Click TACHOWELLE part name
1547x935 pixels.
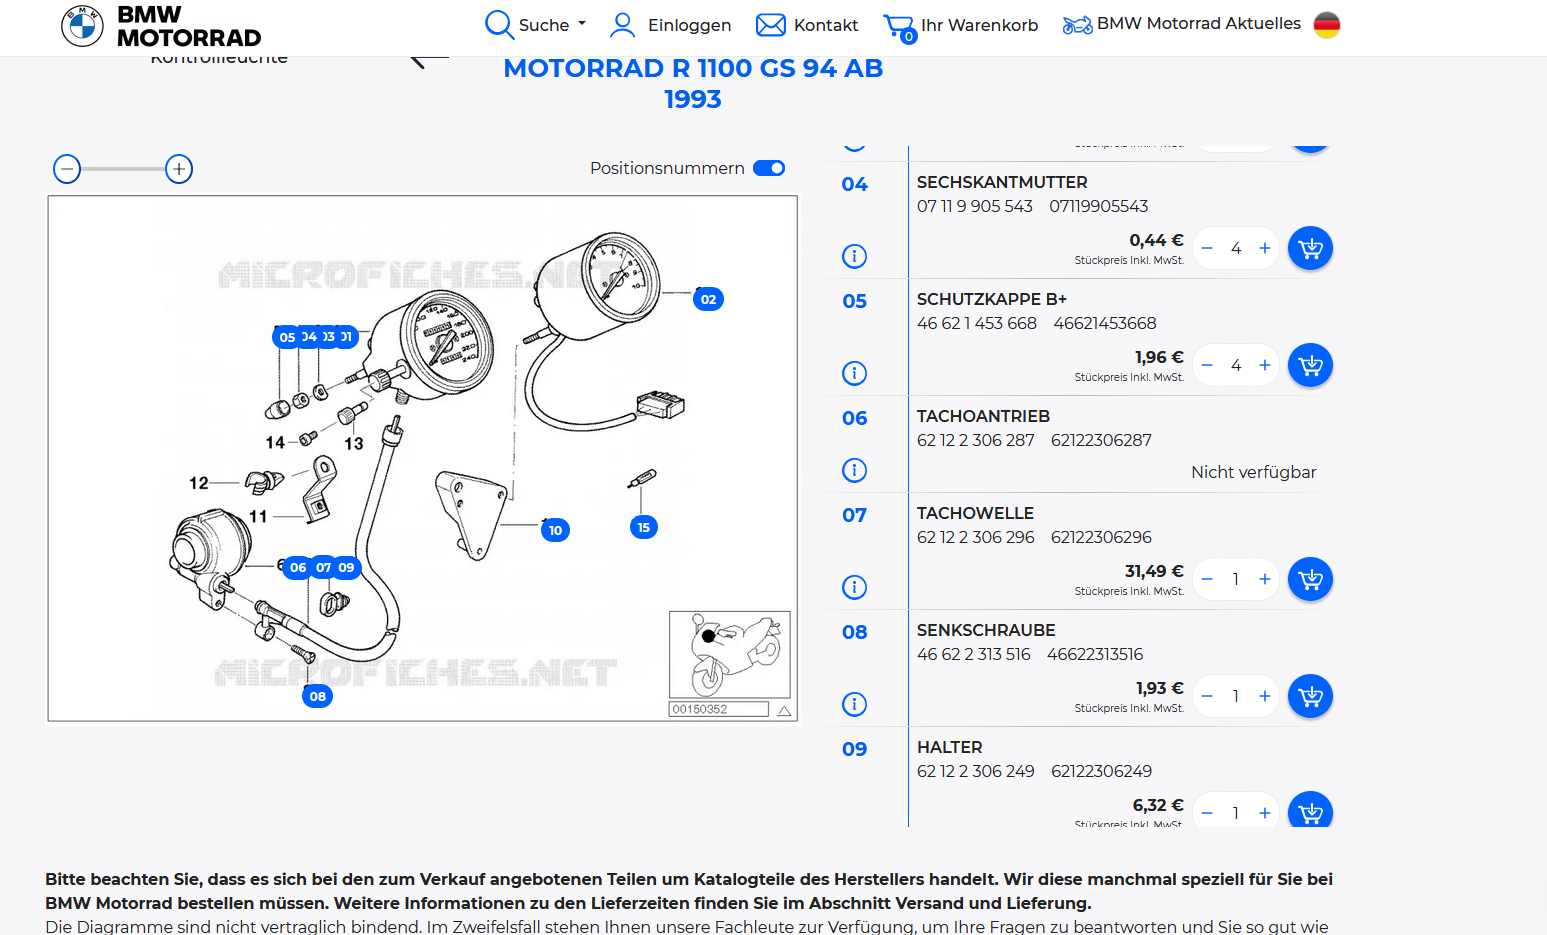tap(975, 513)
